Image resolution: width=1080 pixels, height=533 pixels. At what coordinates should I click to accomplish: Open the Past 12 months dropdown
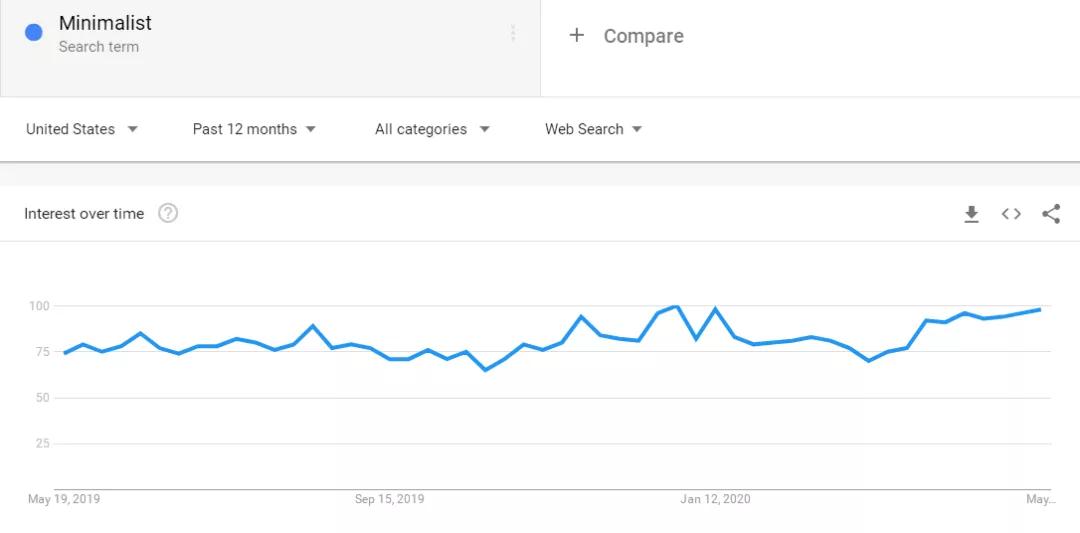click(x=254, y=129)
